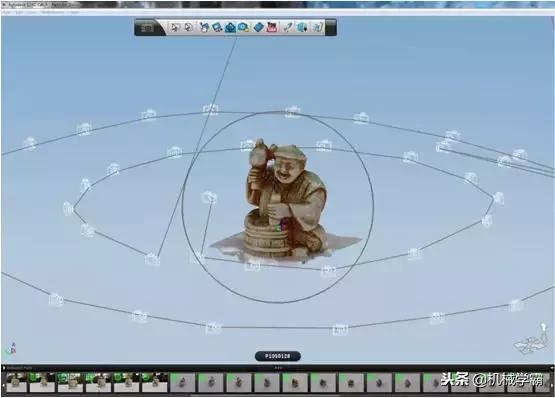Select the camera marker at the diagonal line's lower end
The width and height of the screenshot is (555, 398).
(152, 259)
